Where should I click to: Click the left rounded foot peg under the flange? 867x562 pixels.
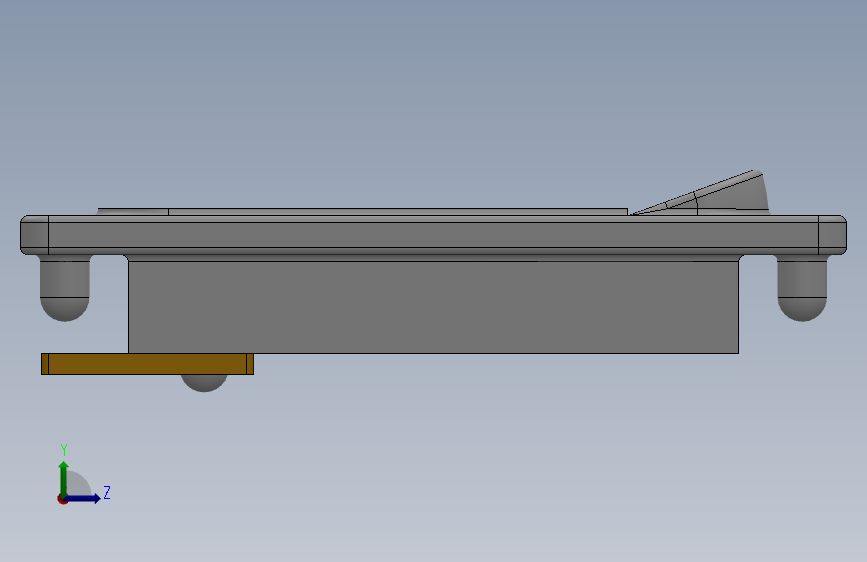[x=65, y=288]
